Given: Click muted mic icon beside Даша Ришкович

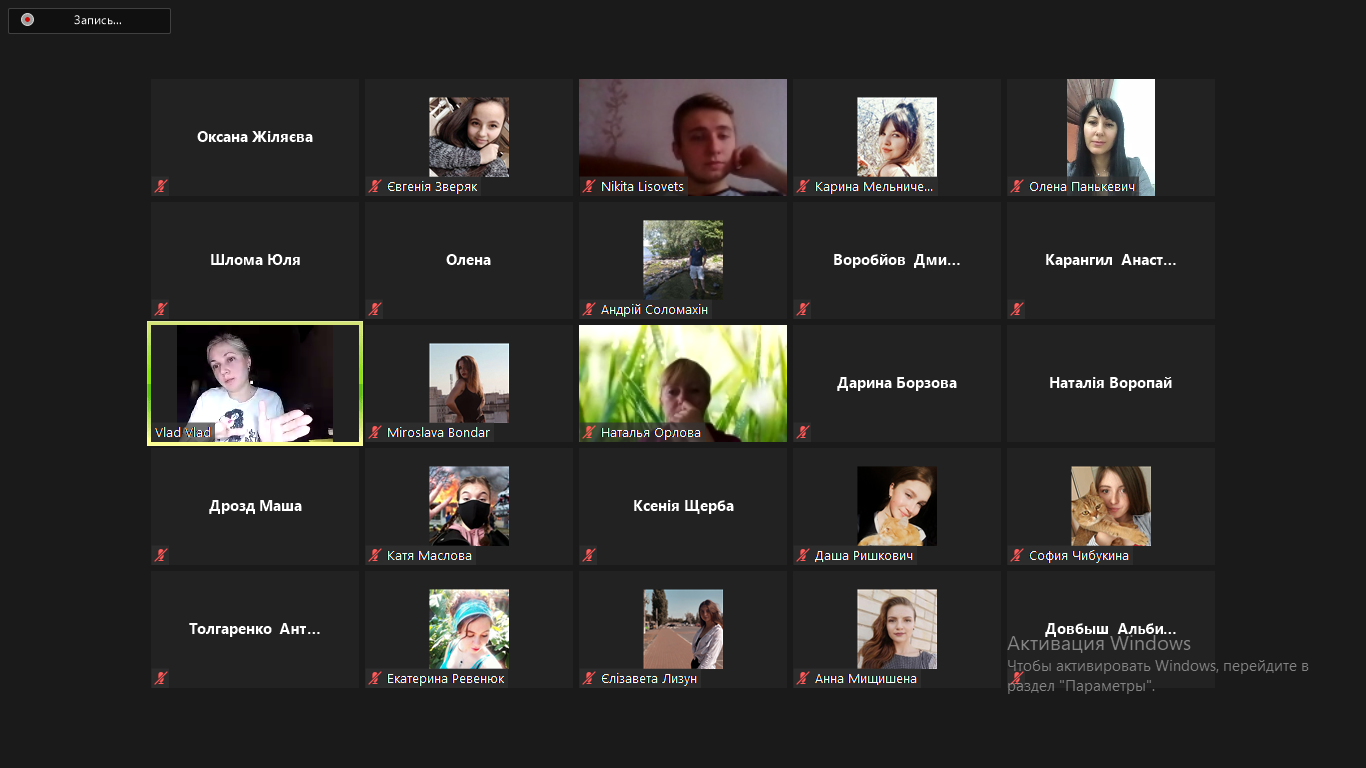Looking at the screenshot, I should click(x=803, y=555).
